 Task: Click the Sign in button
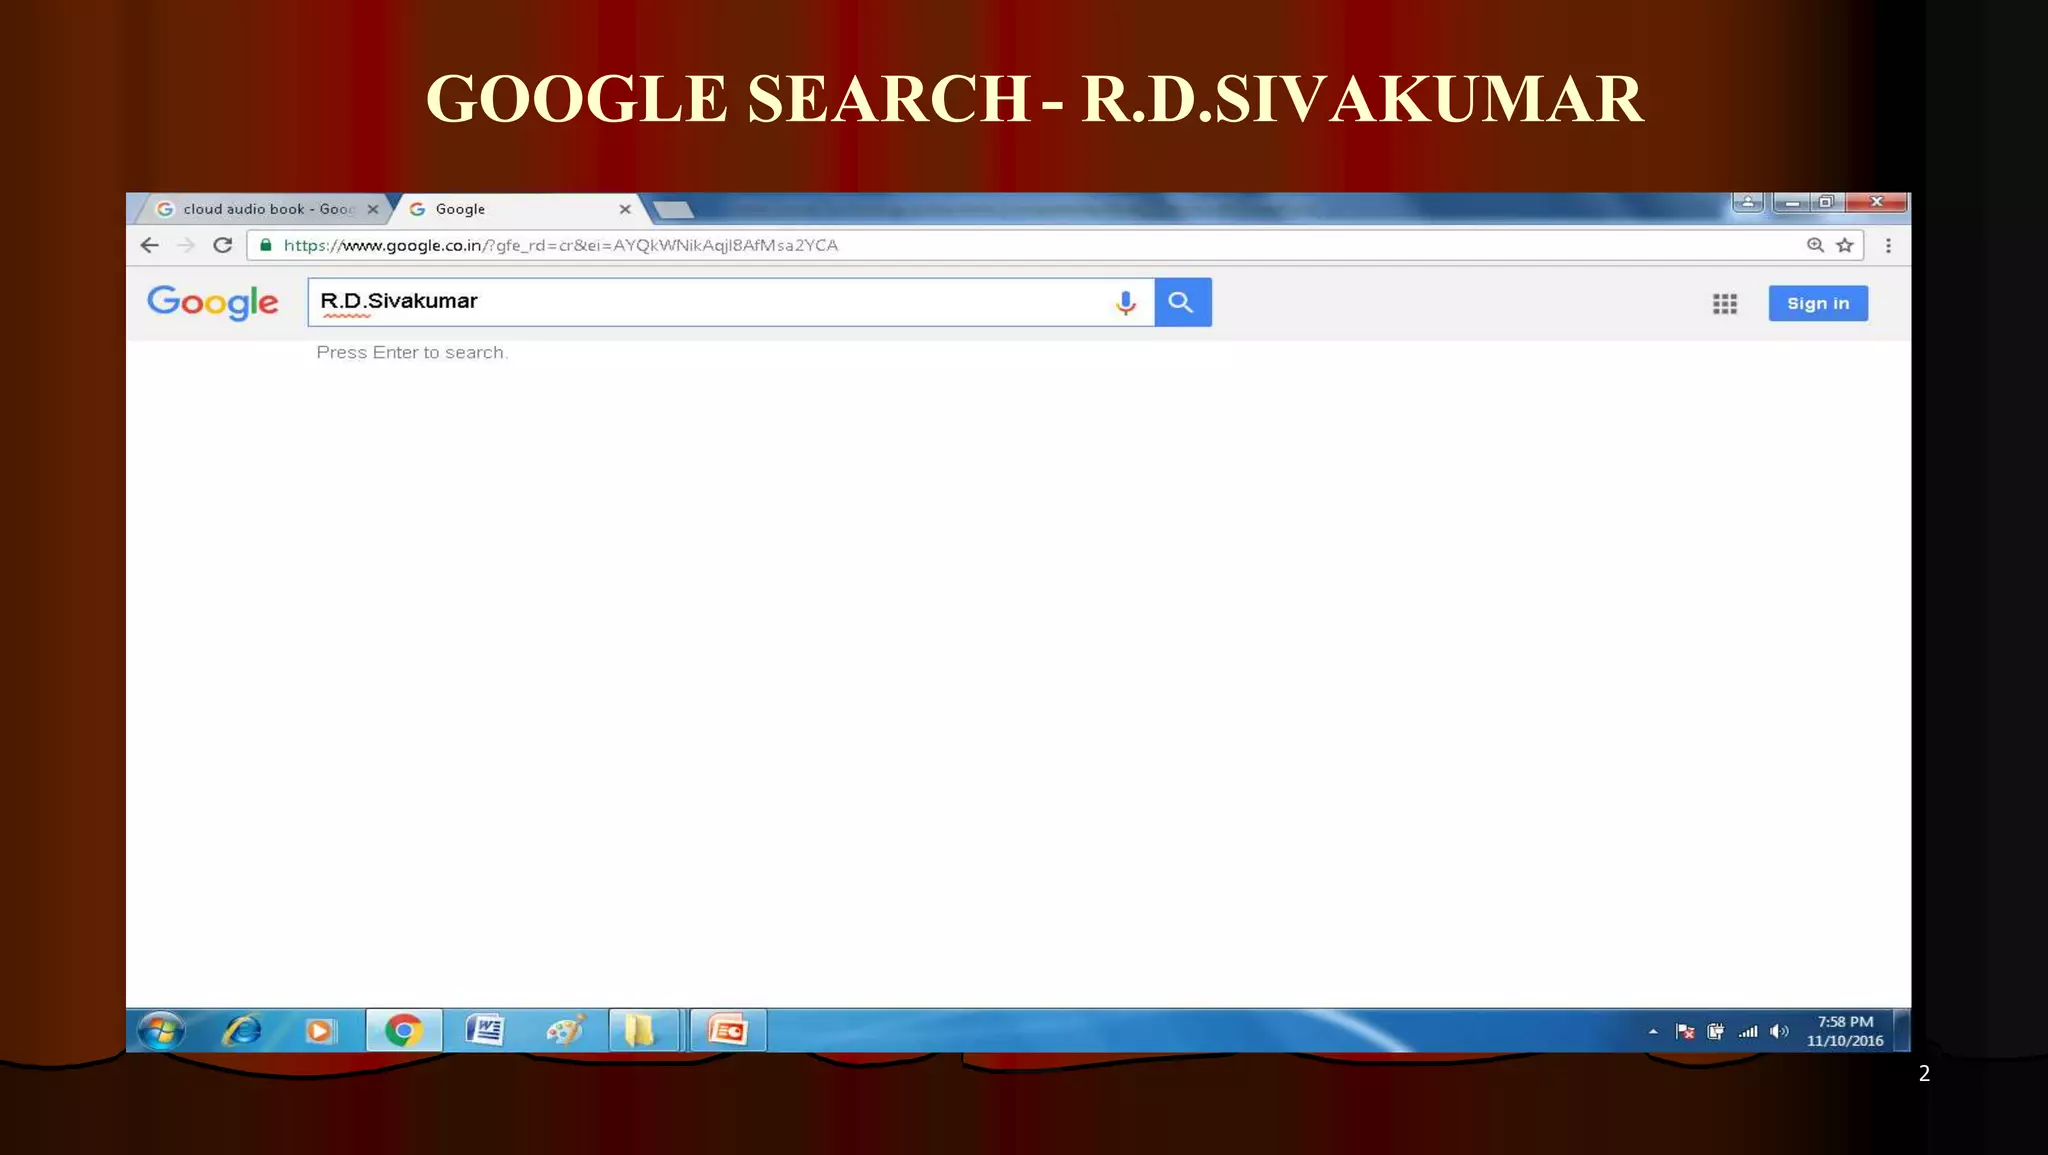click(x=1817, y=303)
